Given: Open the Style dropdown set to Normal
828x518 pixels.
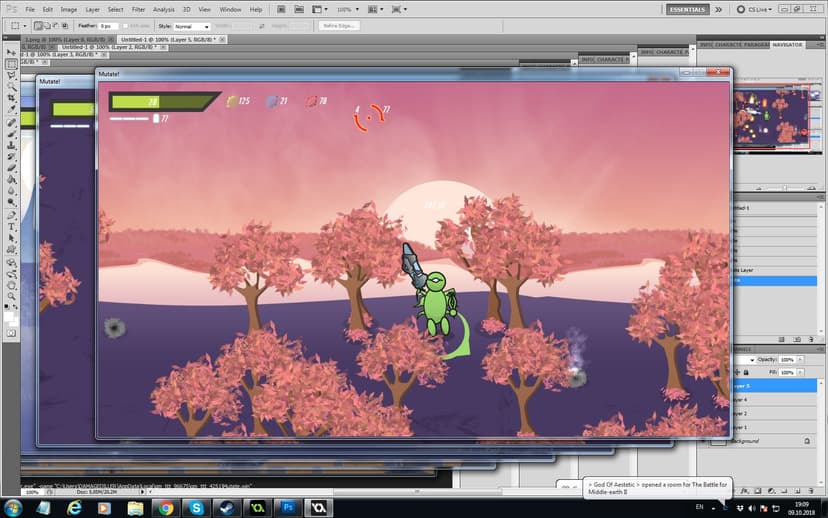Looking at the screenshot, I should pos(192,26).
